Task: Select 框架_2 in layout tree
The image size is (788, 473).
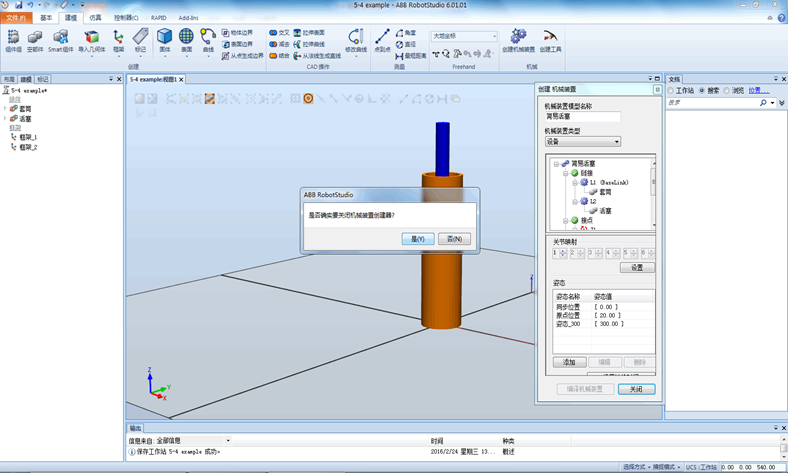Action: point(28,147)
